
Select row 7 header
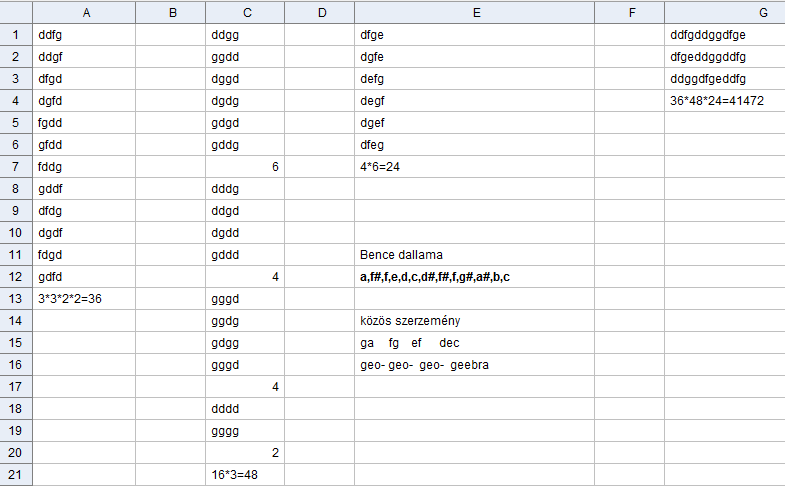pos(16,166)
